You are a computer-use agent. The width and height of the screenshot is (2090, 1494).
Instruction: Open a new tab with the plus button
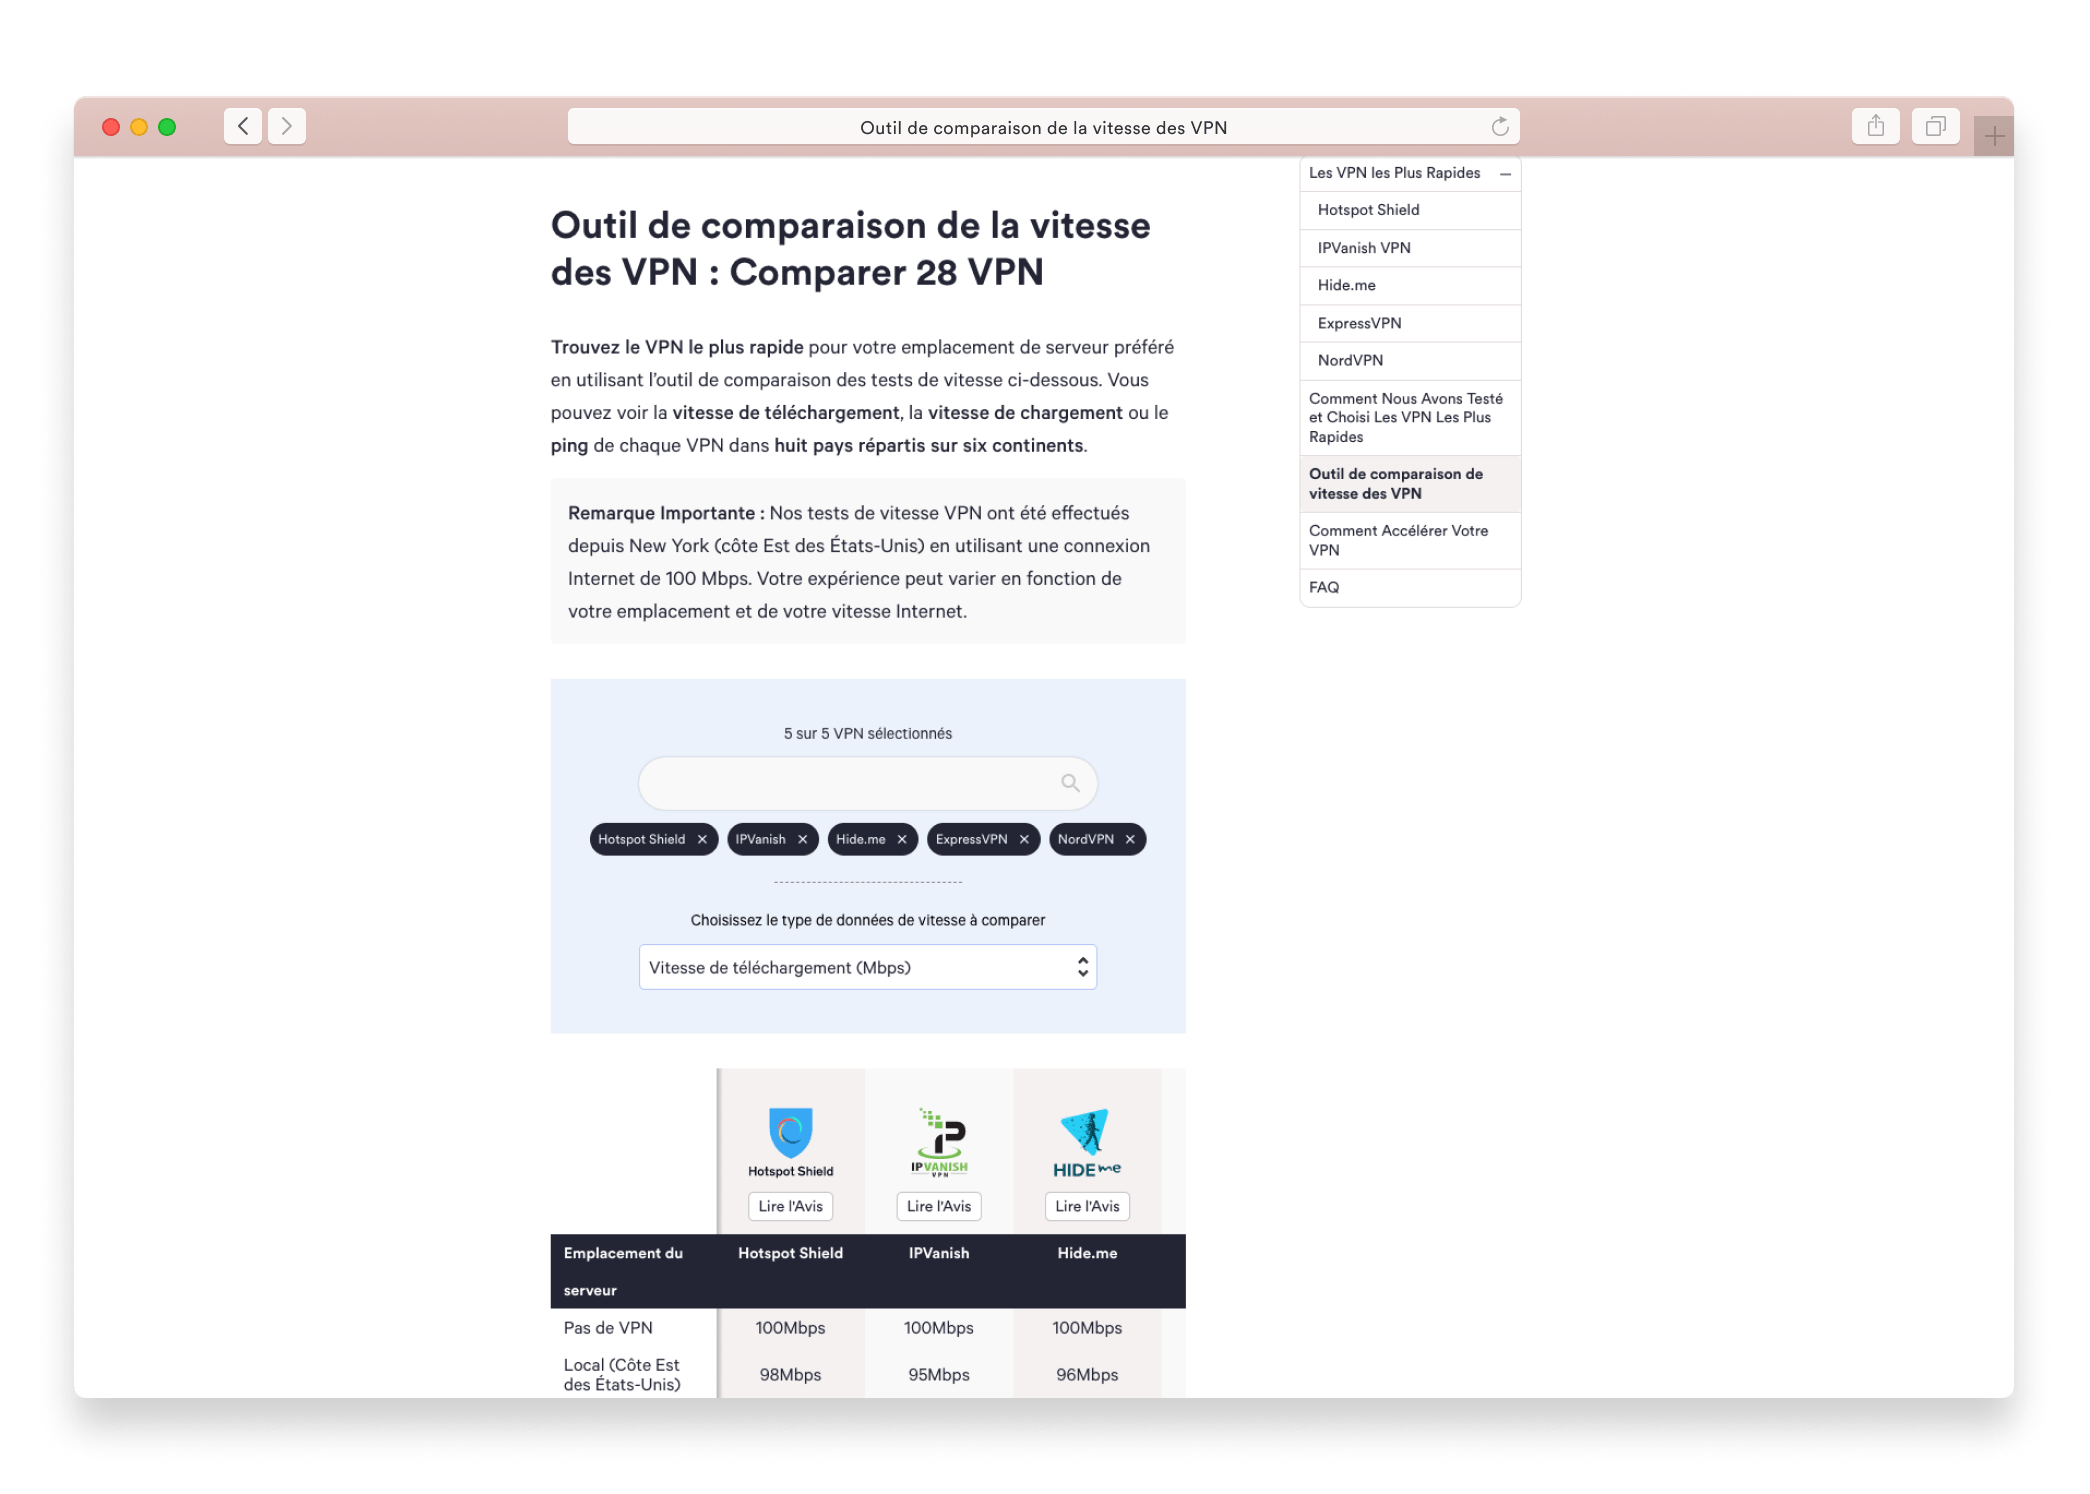pos(1994,136)
